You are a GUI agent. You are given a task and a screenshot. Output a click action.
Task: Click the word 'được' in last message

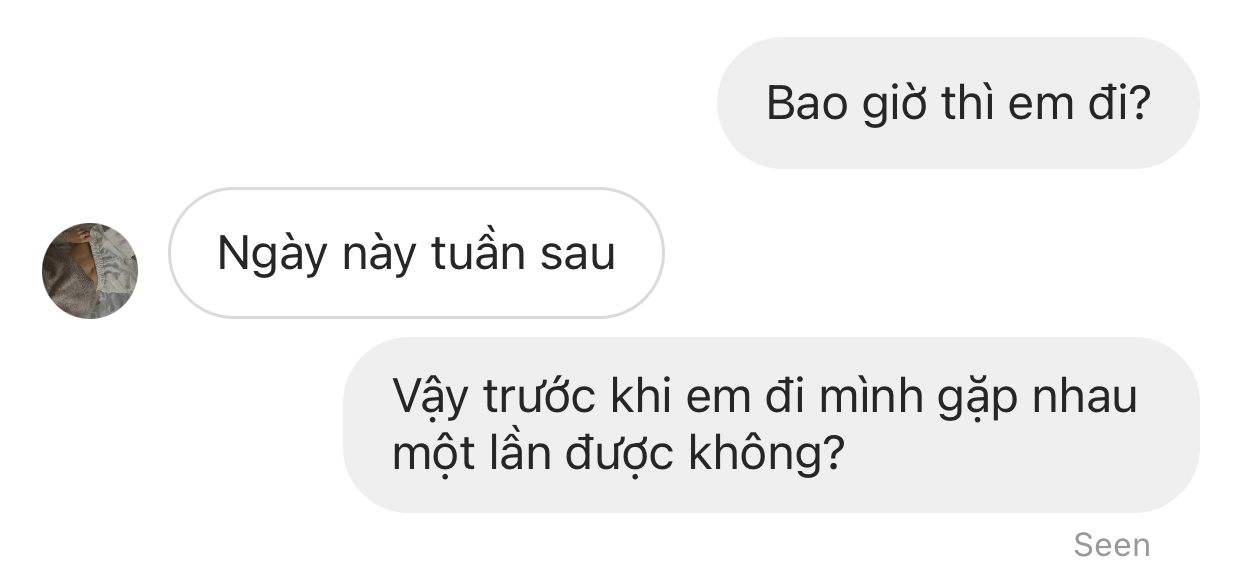[620, 455]
